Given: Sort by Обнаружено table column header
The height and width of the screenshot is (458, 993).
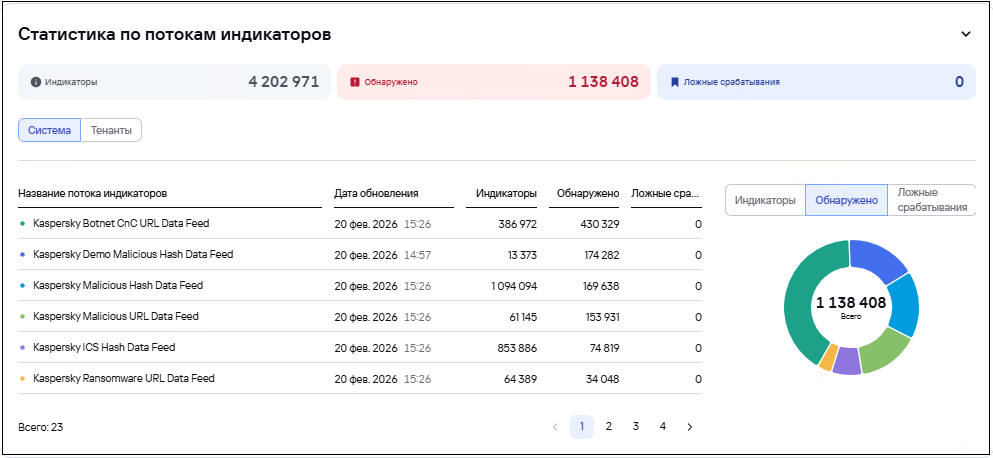Looking at the screenshot, I should click(x=588, y=194).
